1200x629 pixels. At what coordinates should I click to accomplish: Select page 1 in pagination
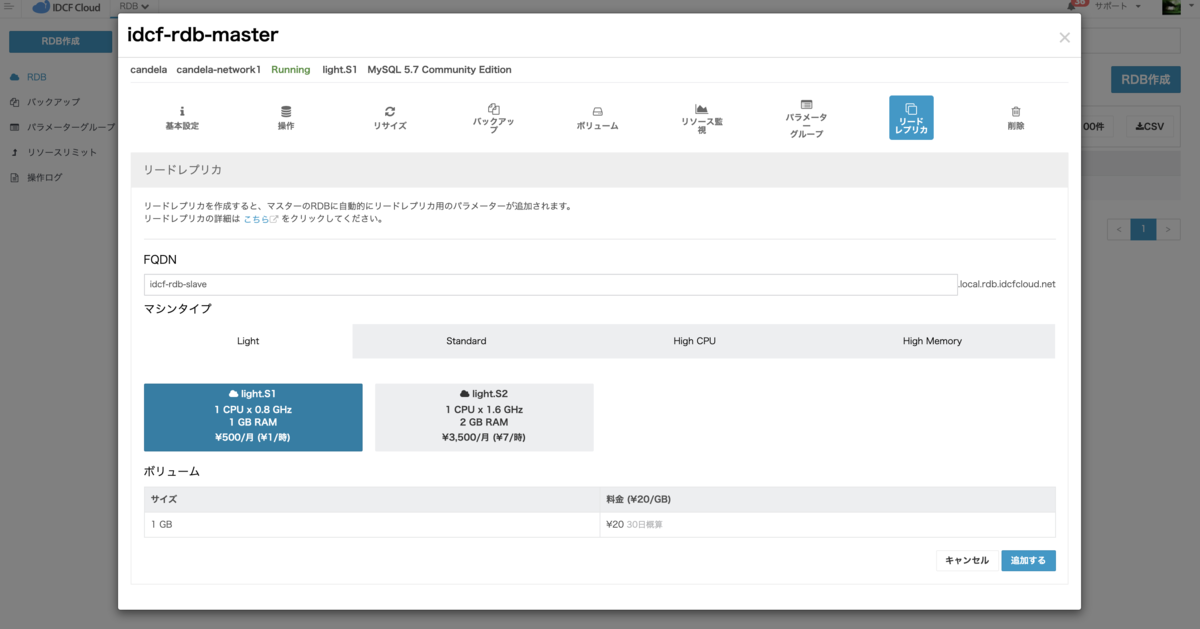[1143, 229]
